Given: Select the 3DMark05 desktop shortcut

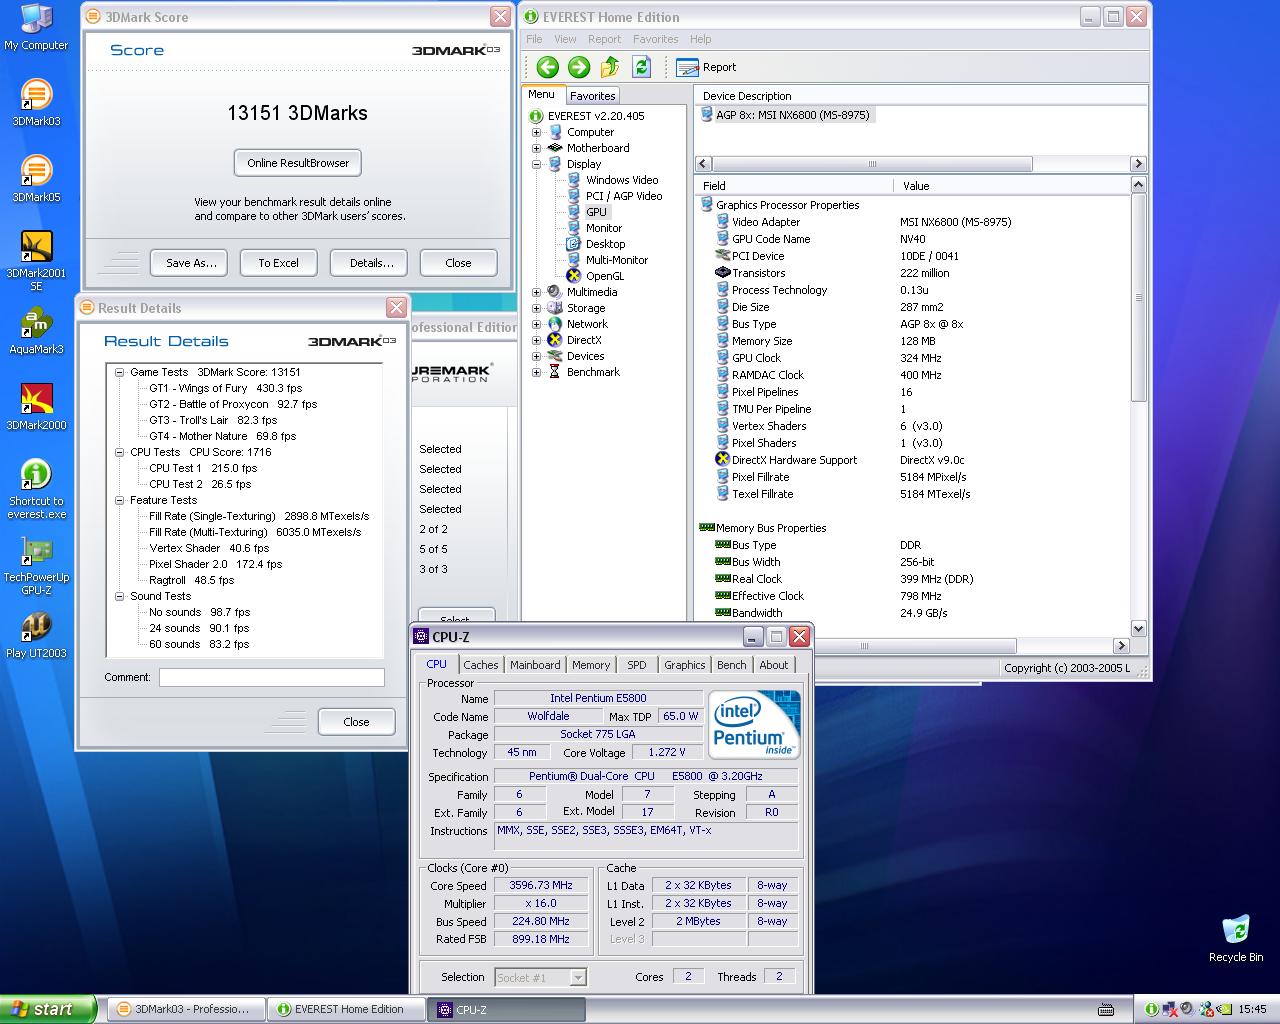Looking at the screenshot, I should pyautogui.click(x=36, y=179).
